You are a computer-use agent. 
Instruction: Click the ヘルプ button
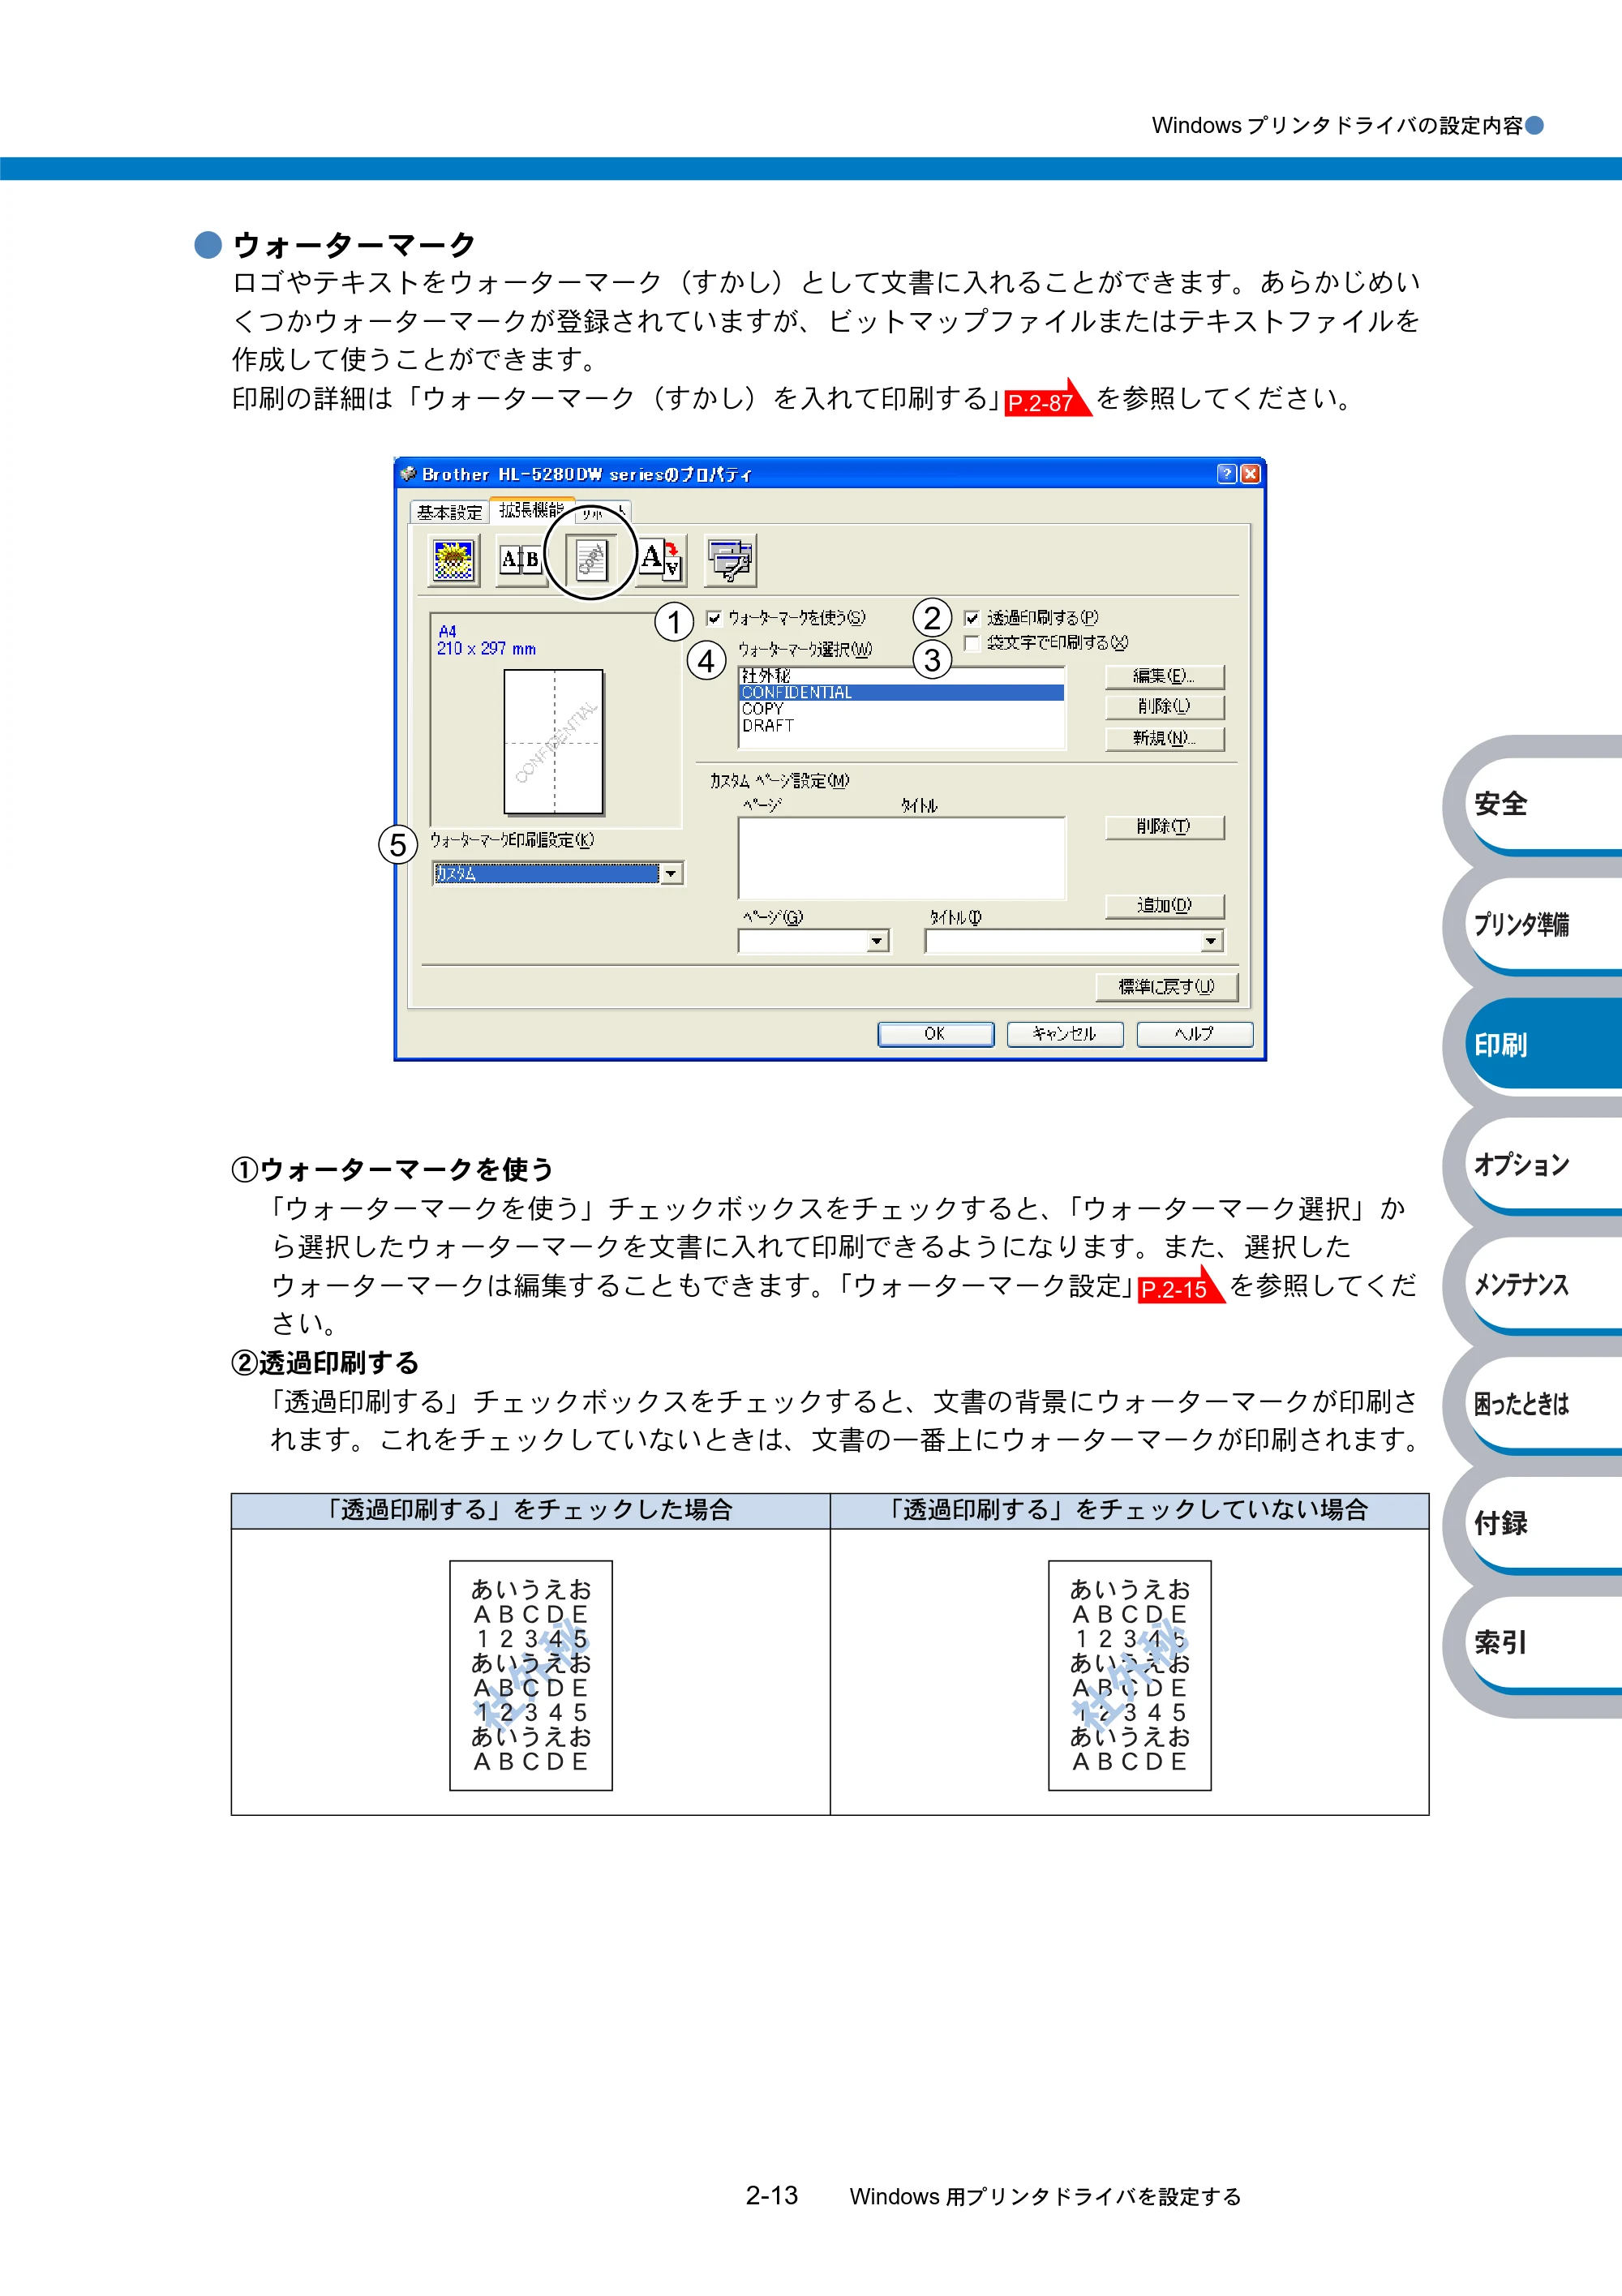pos(1195,1034)
